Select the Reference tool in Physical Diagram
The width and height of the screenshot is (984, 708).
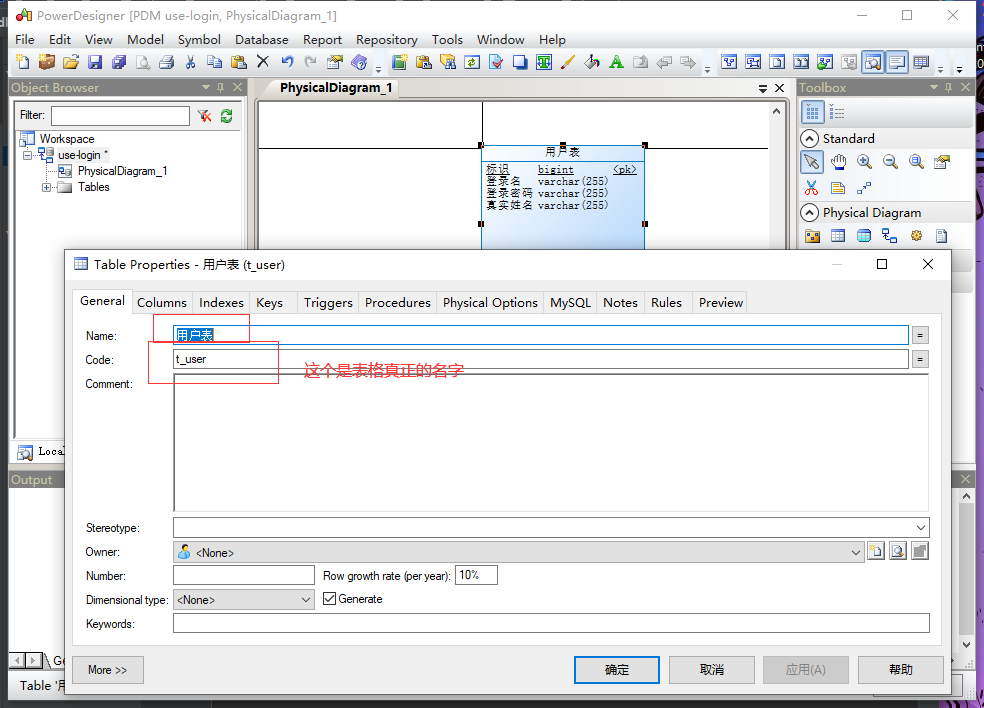[889, 236]
